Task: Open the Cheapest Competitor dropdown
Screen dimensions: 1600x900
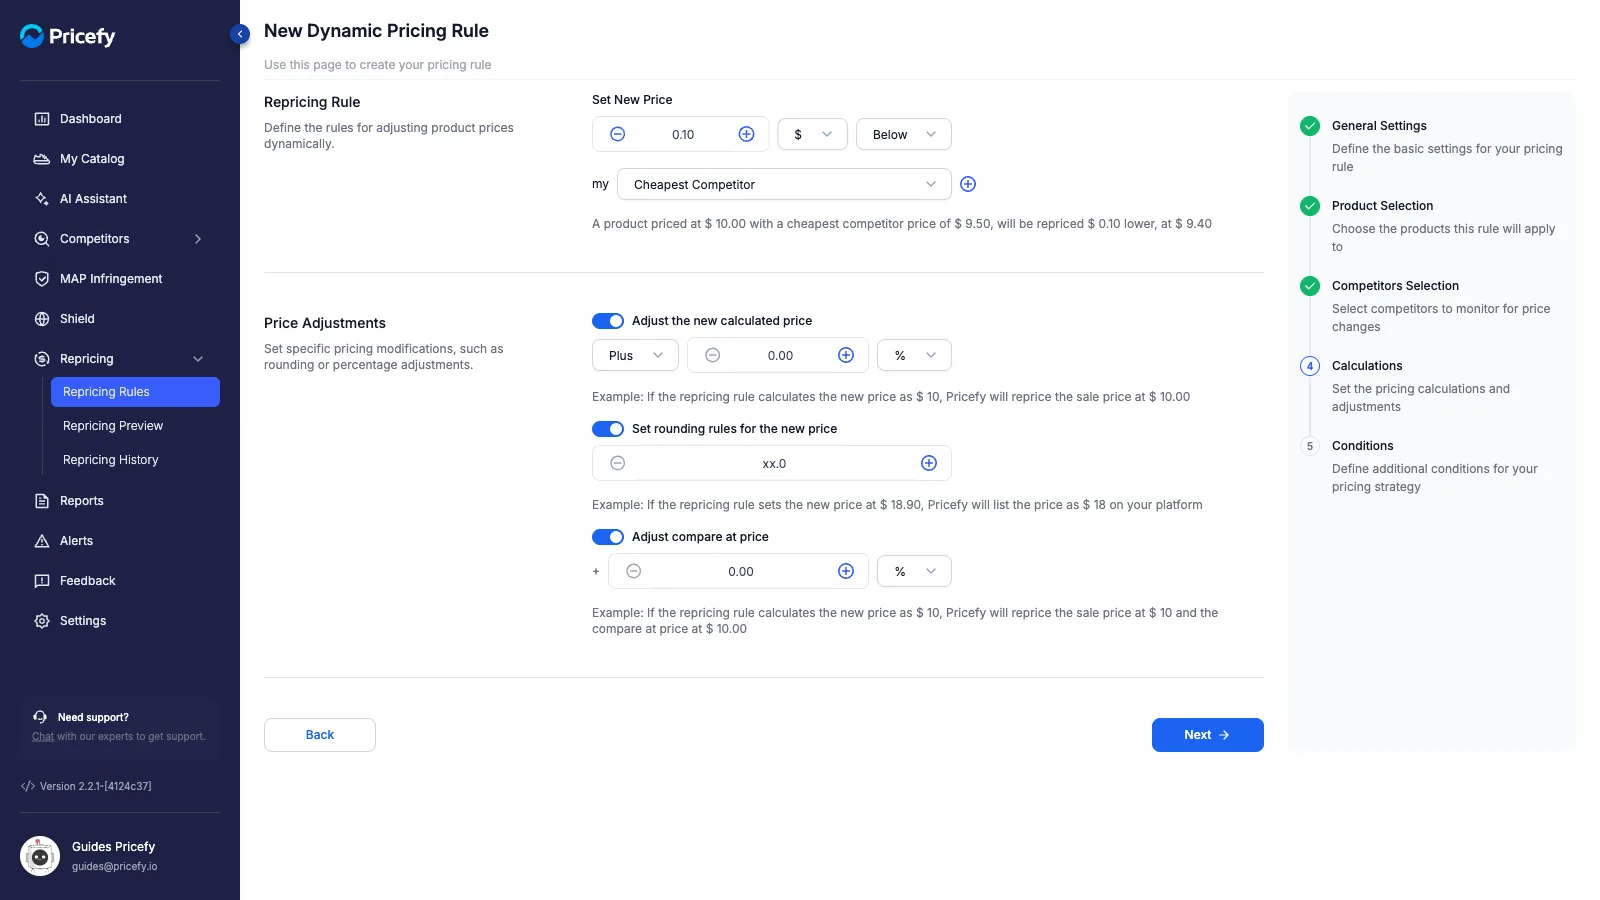Action: [784, 184]
